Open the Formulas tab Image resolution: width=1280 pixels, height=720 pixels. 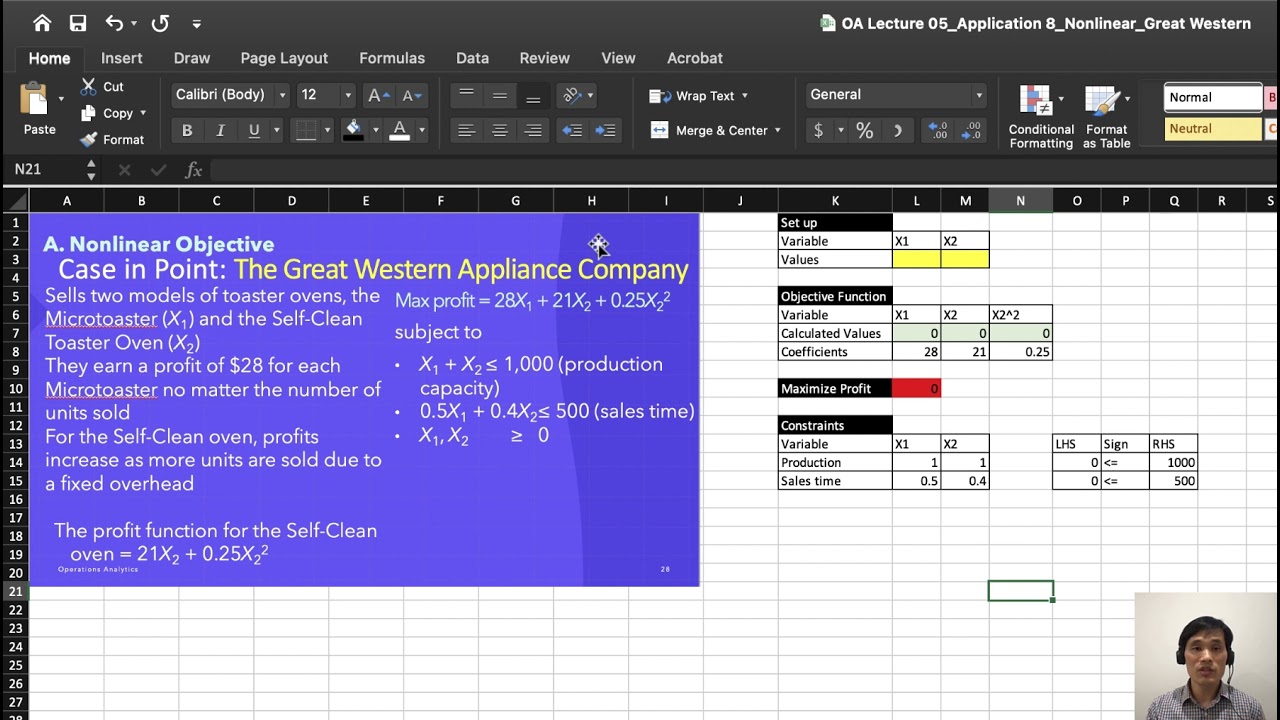coord(392,58)
